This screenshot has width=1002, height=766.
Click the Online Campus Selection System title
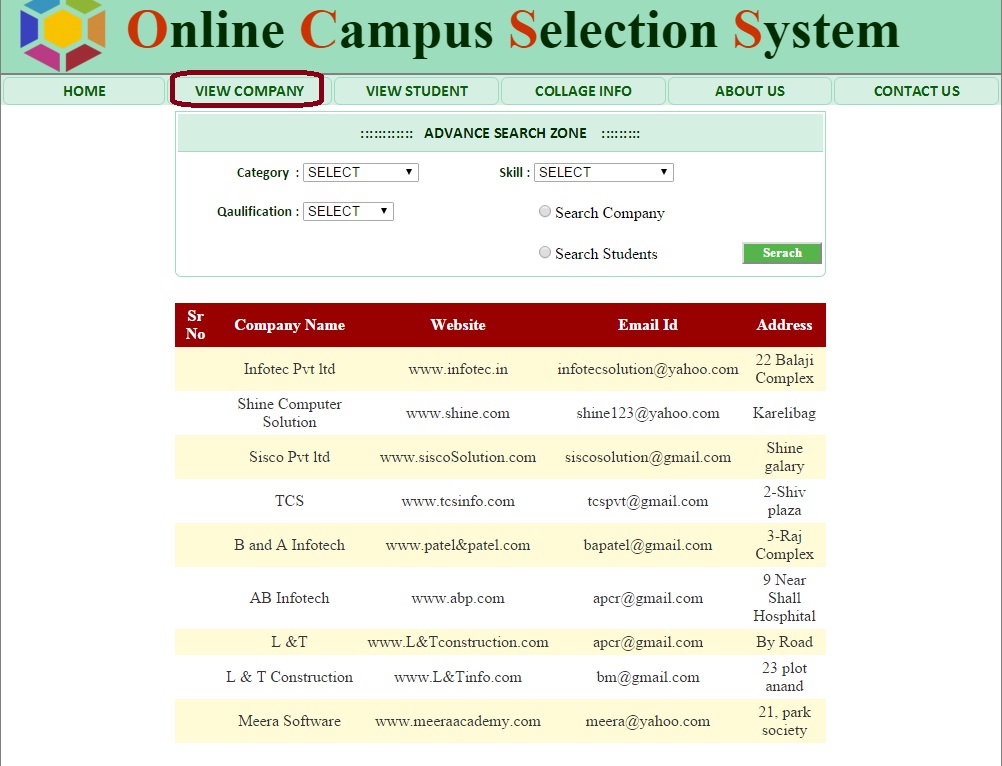[x=513, y=32]
